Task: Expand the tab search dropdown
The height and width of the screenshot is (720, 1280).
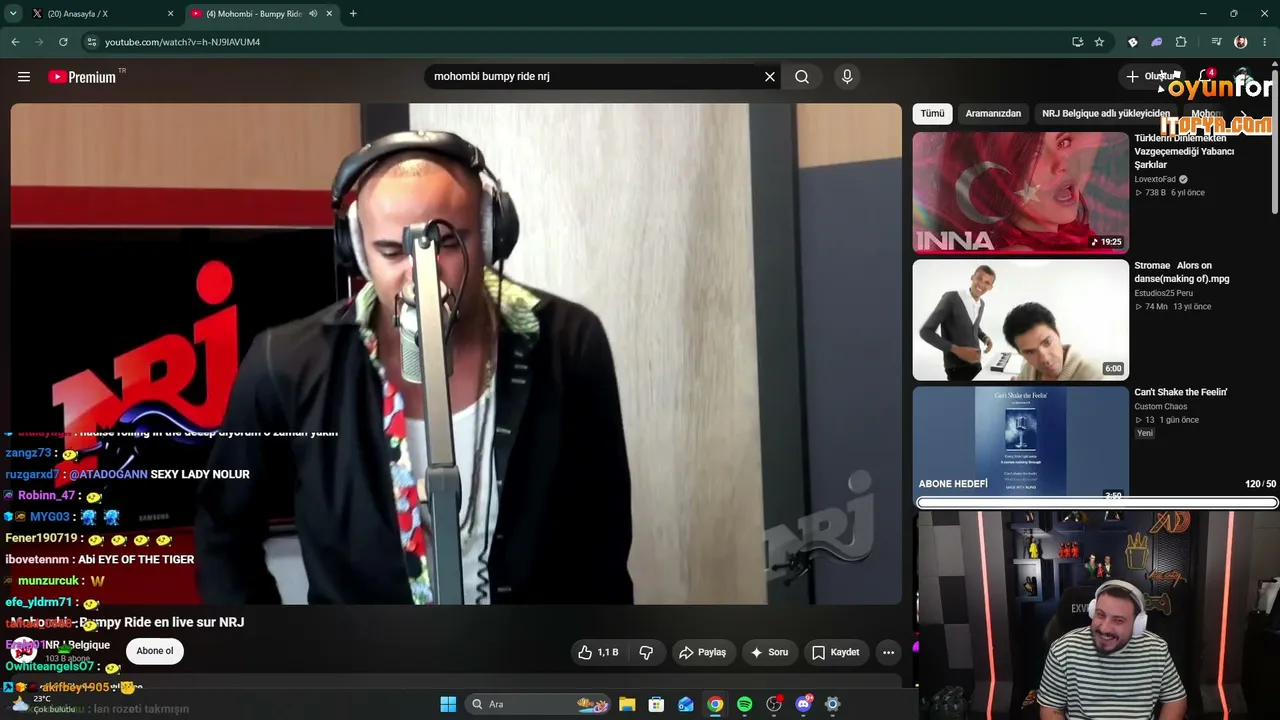Action: [13, 14]
